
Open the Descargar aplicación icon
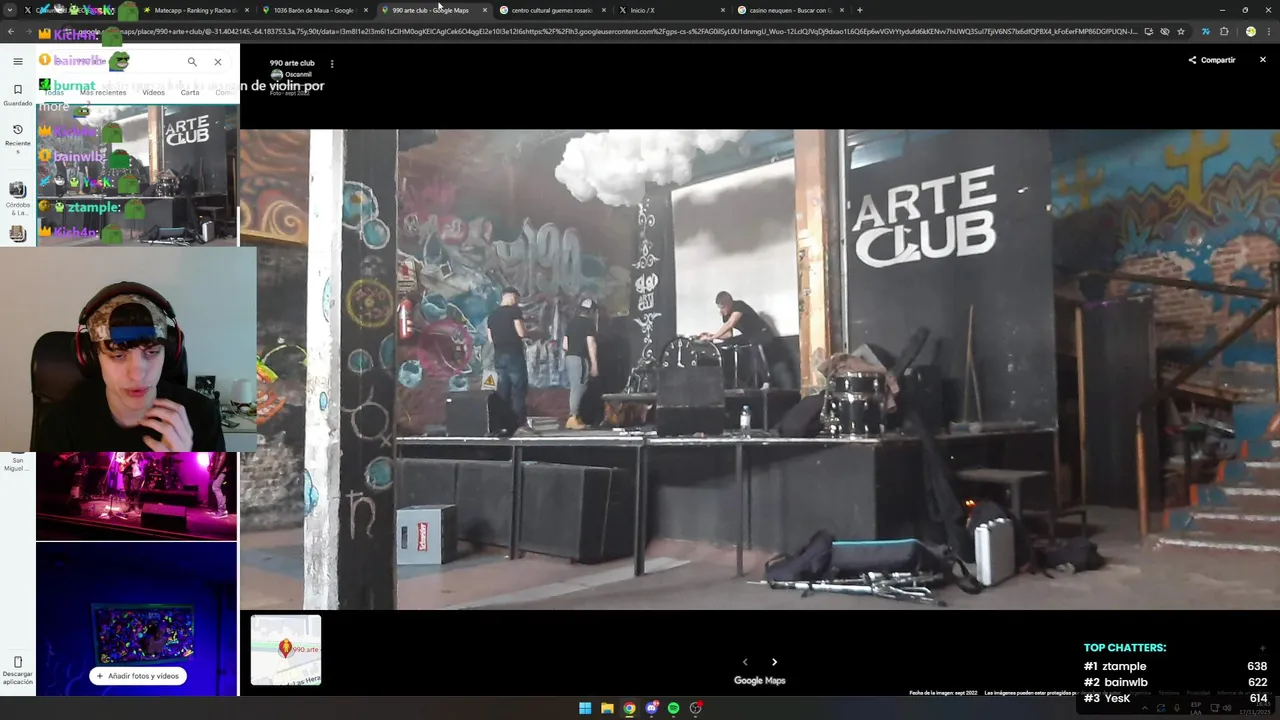[x=17, y=668]
